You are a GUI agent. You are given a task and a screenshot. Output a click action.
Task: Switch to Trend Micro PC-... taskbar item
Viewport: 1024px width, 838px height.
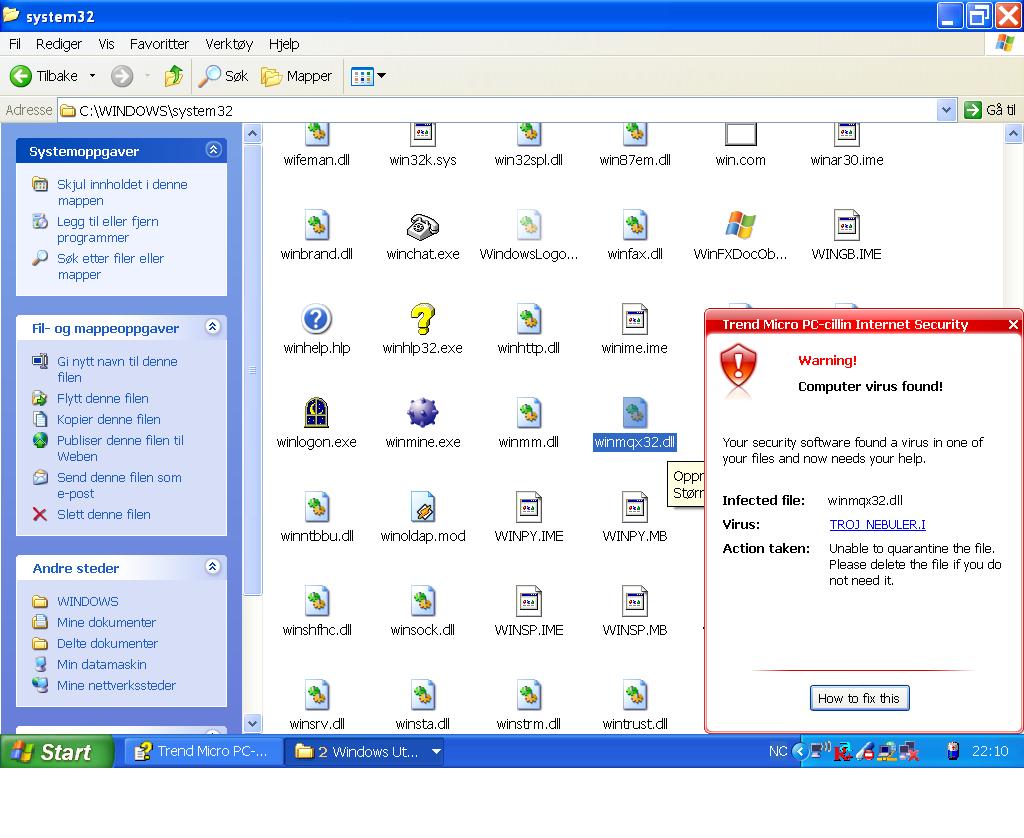coord(202,752)
